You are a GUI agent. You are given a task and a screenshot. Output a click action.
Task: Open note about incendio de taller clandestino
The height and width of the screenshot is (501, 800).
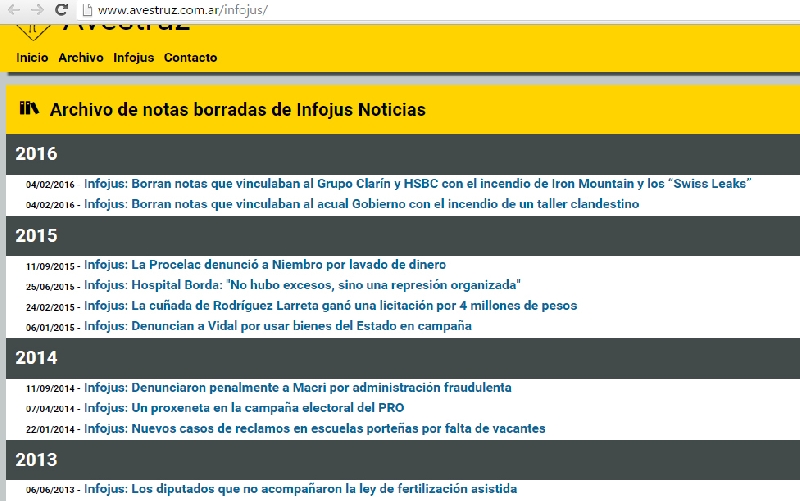pos(361,204)
